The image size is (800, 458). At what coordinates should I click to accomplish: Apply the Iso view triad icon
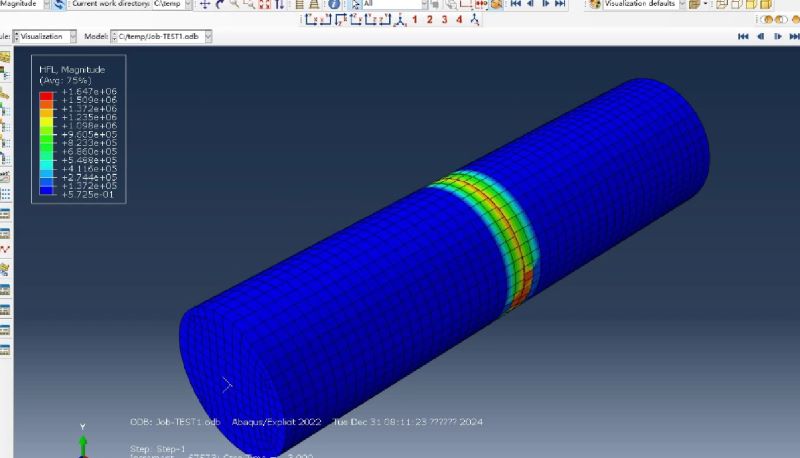(x=400, y=20)
